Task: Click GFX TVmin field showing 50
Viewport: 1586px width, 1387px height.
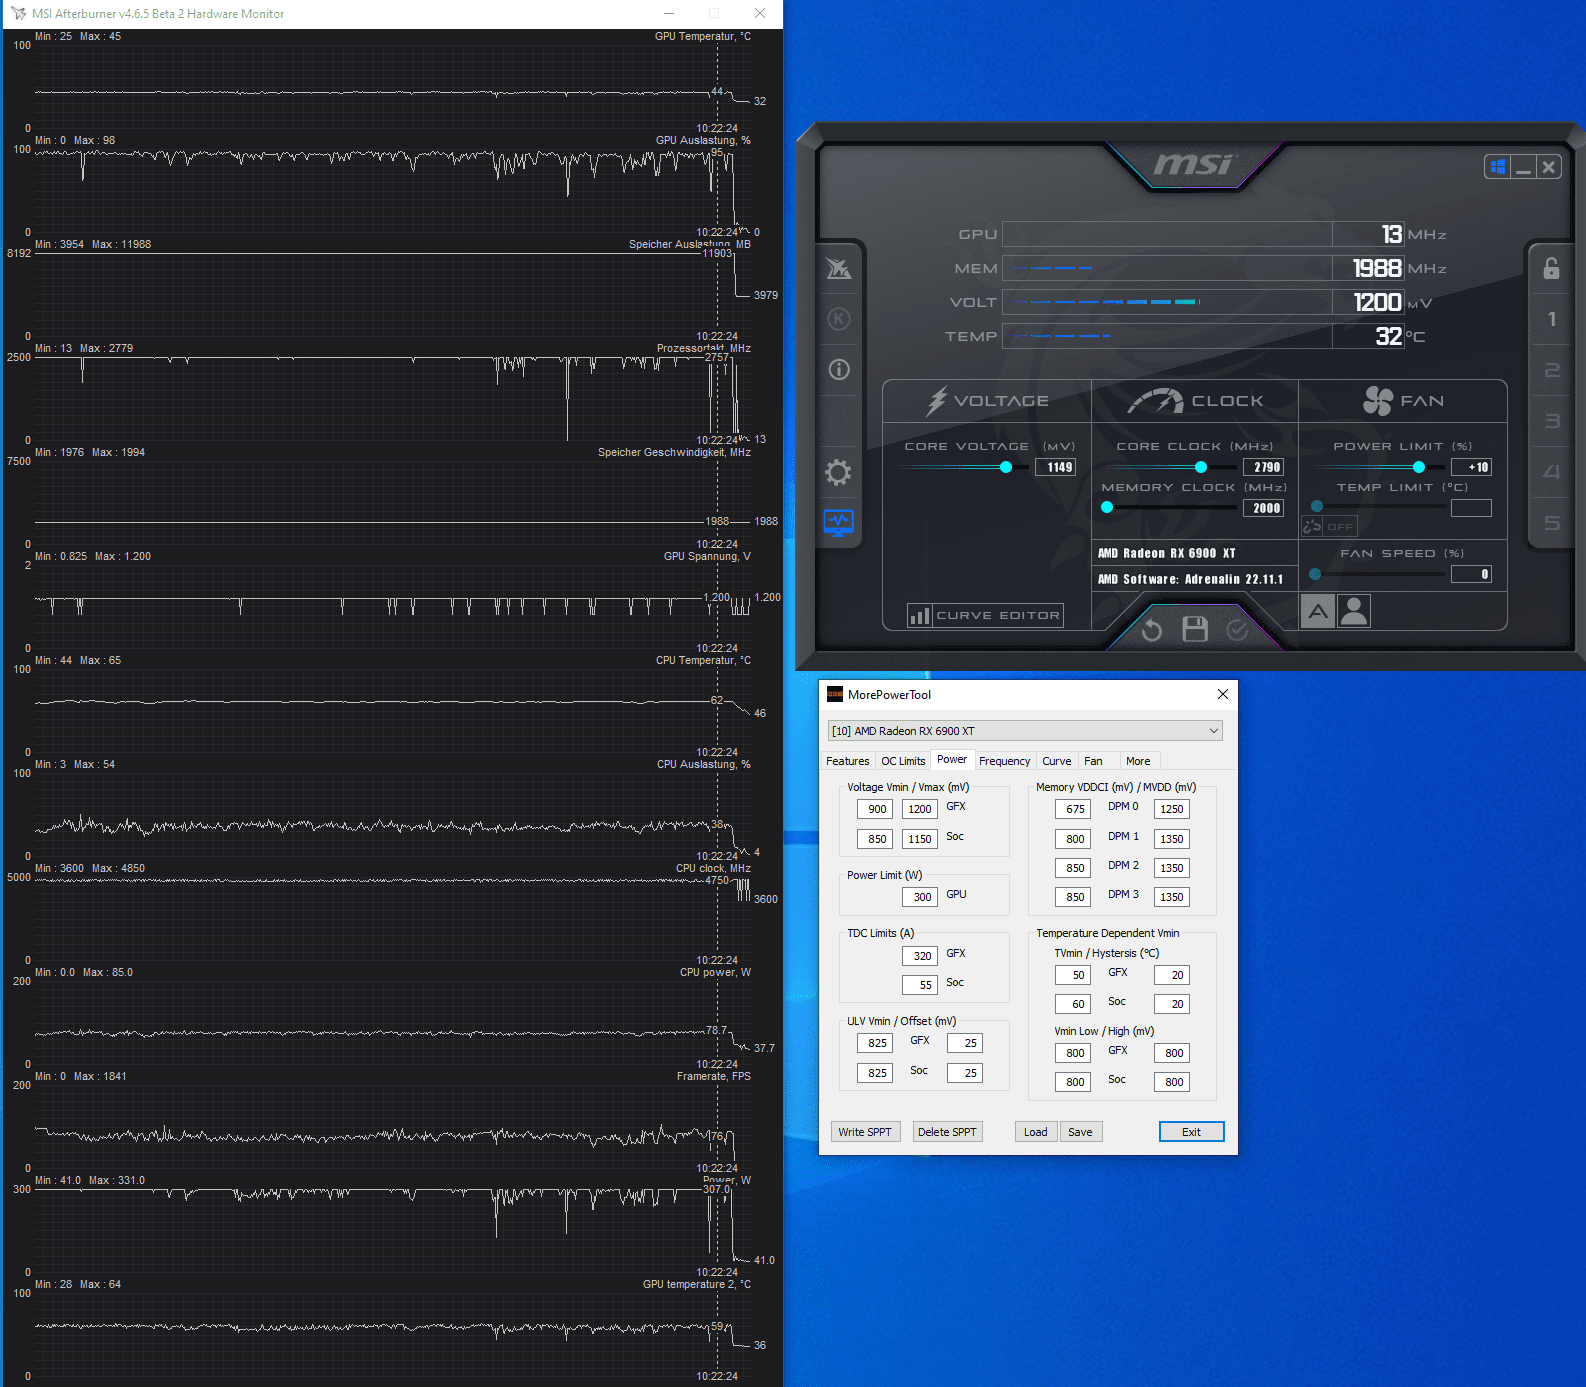Action: point(1073,975)
